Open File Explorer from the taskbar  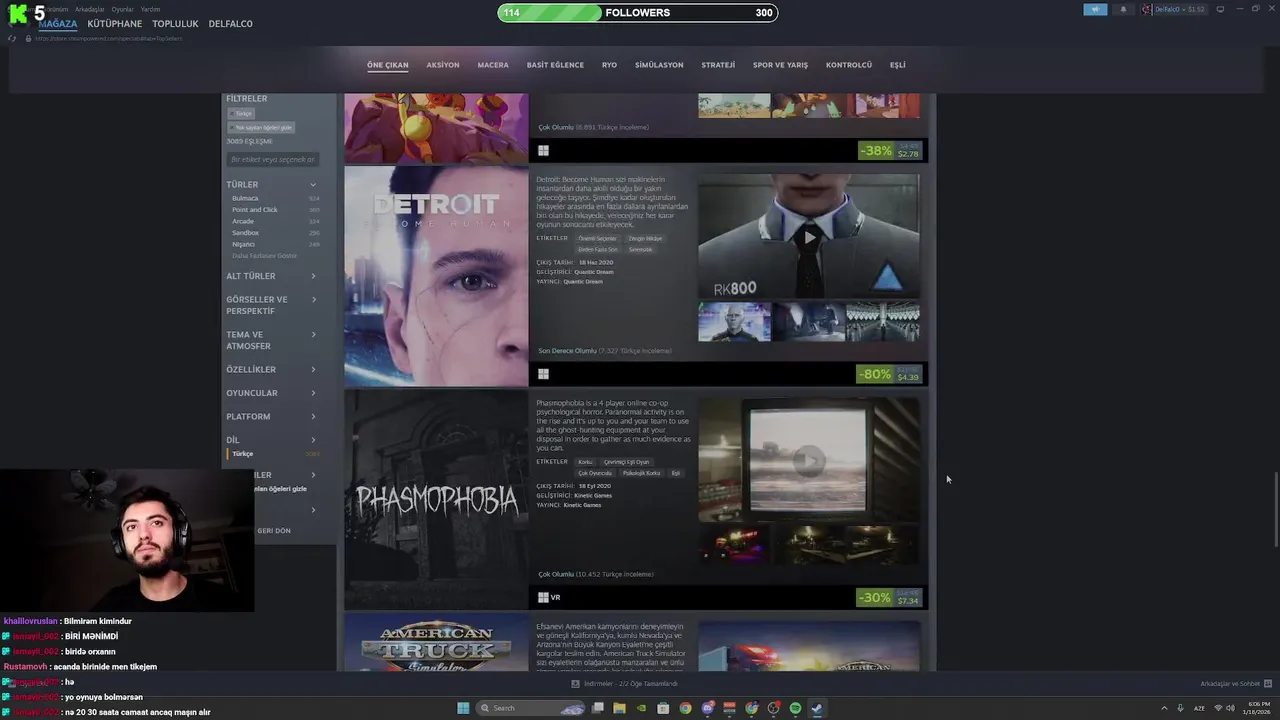click(x=619, y=708)
